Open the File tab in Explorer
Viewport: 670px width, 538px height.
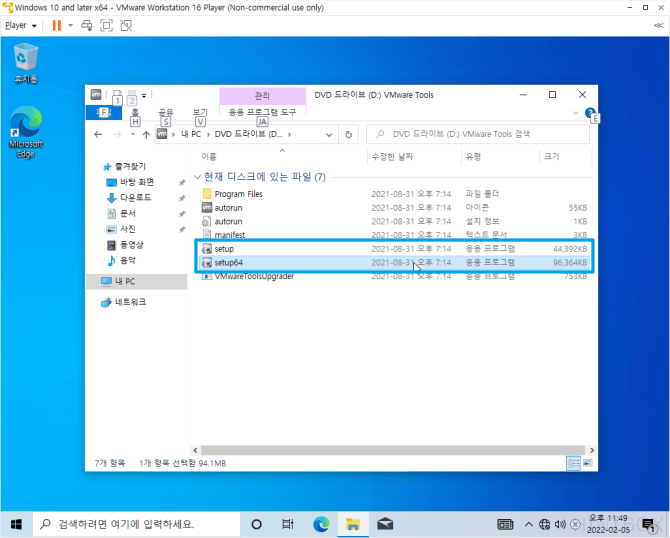104,113
